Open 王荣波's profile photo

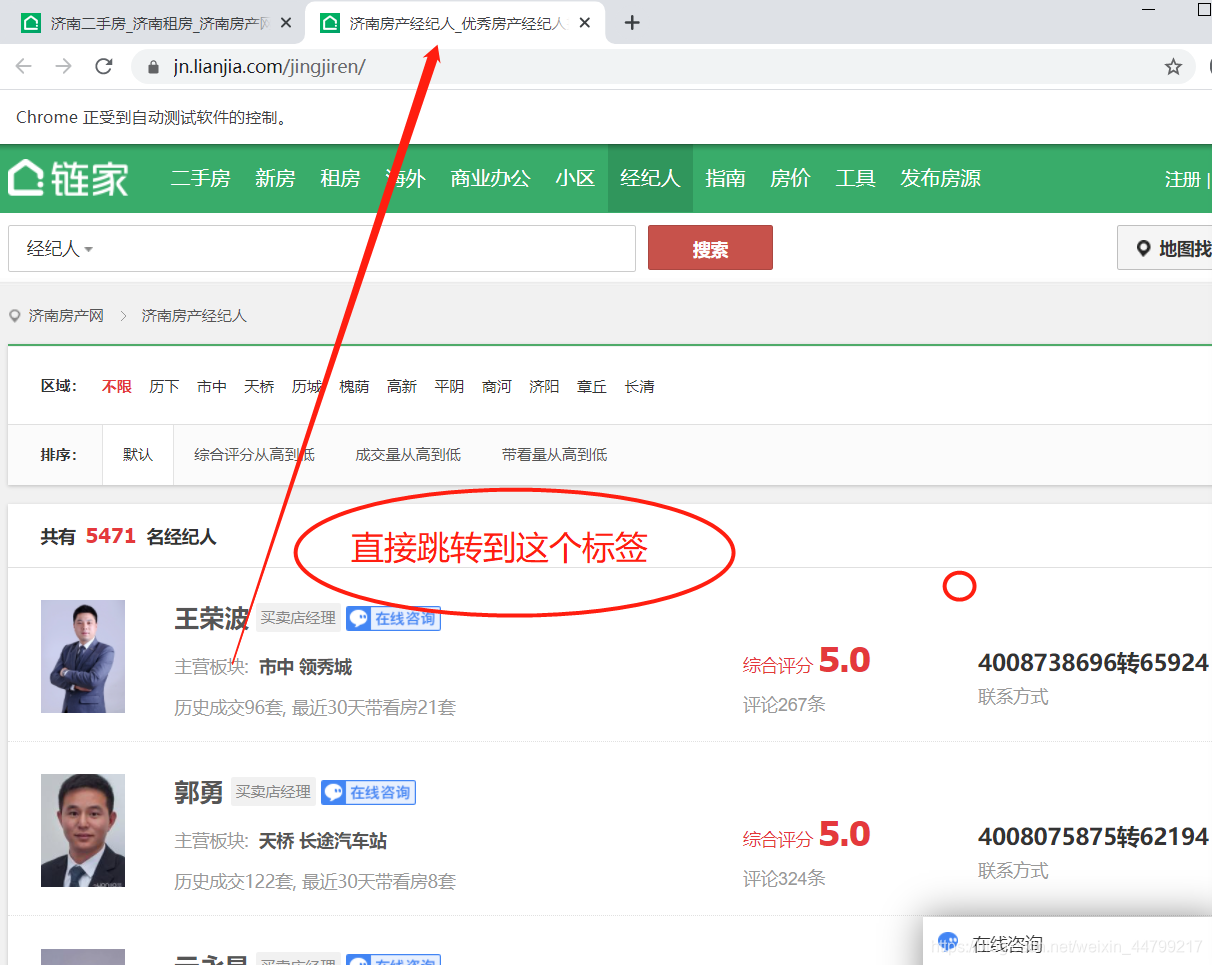[x=83, y=656]
